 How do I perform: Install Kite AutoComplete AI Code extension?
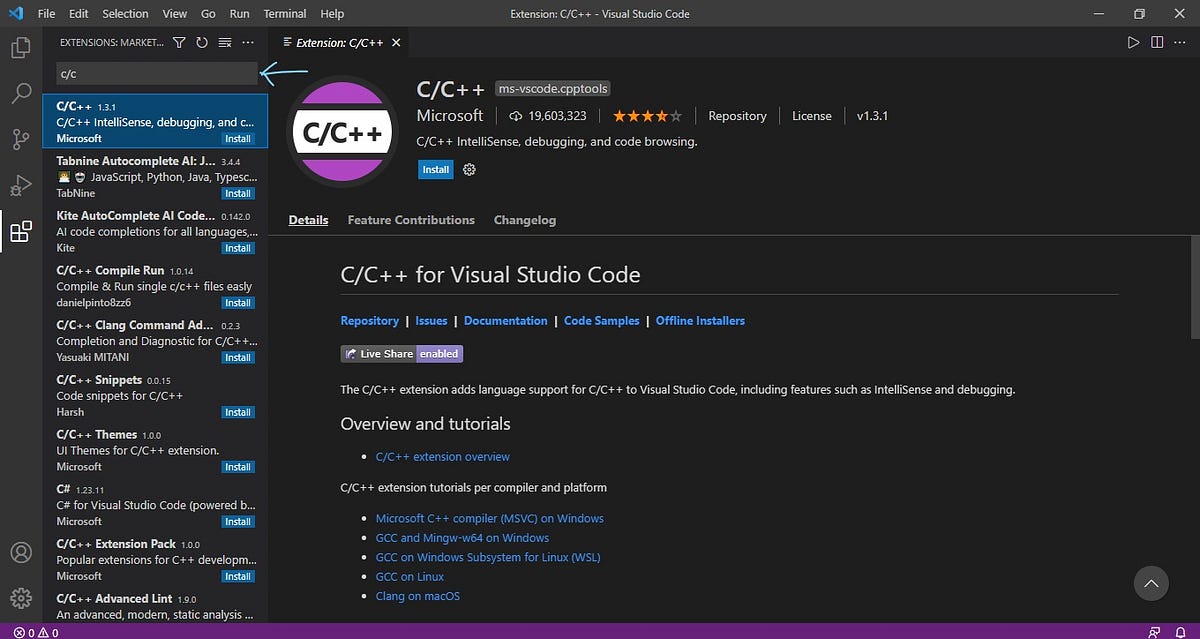[x=238, y=248]
